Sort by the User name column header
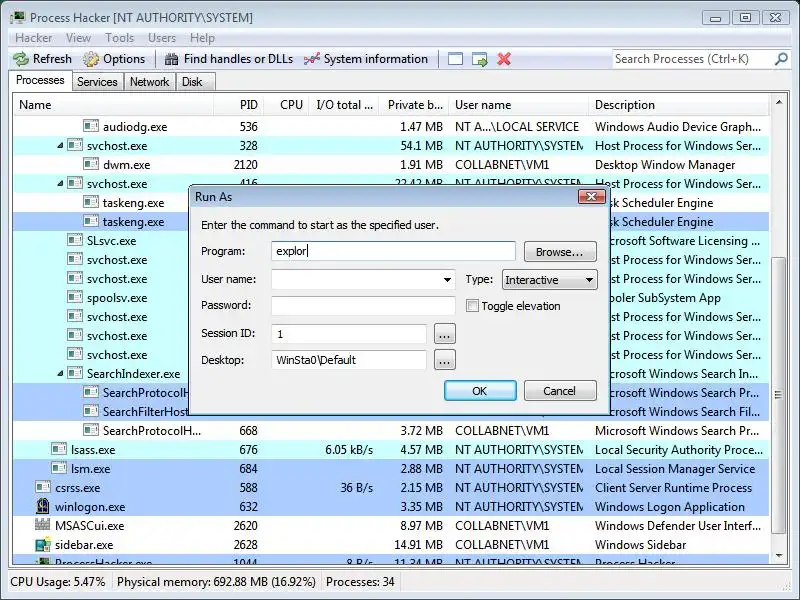 pyautogui.click(x=518, y=105)
